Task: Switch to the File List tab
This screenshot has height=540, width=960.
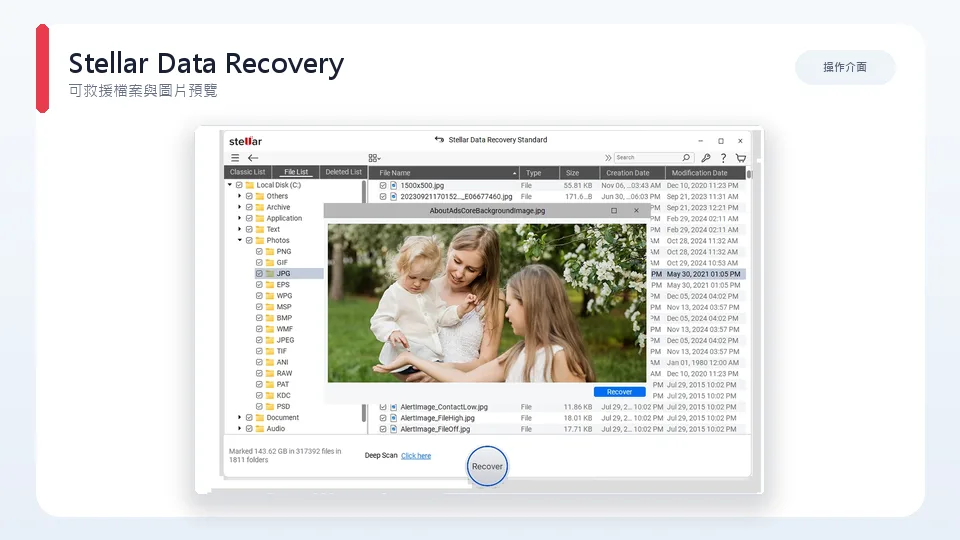Action: click(296, 172)
